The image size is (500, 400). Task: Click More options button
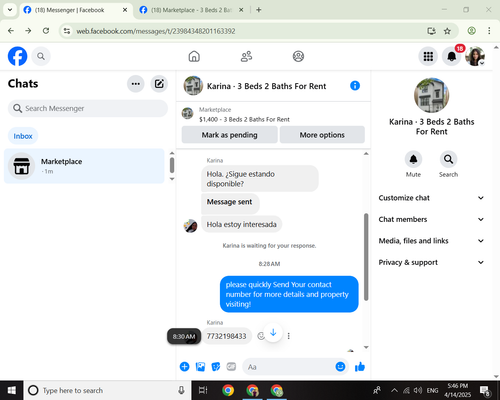coord(322,135)
